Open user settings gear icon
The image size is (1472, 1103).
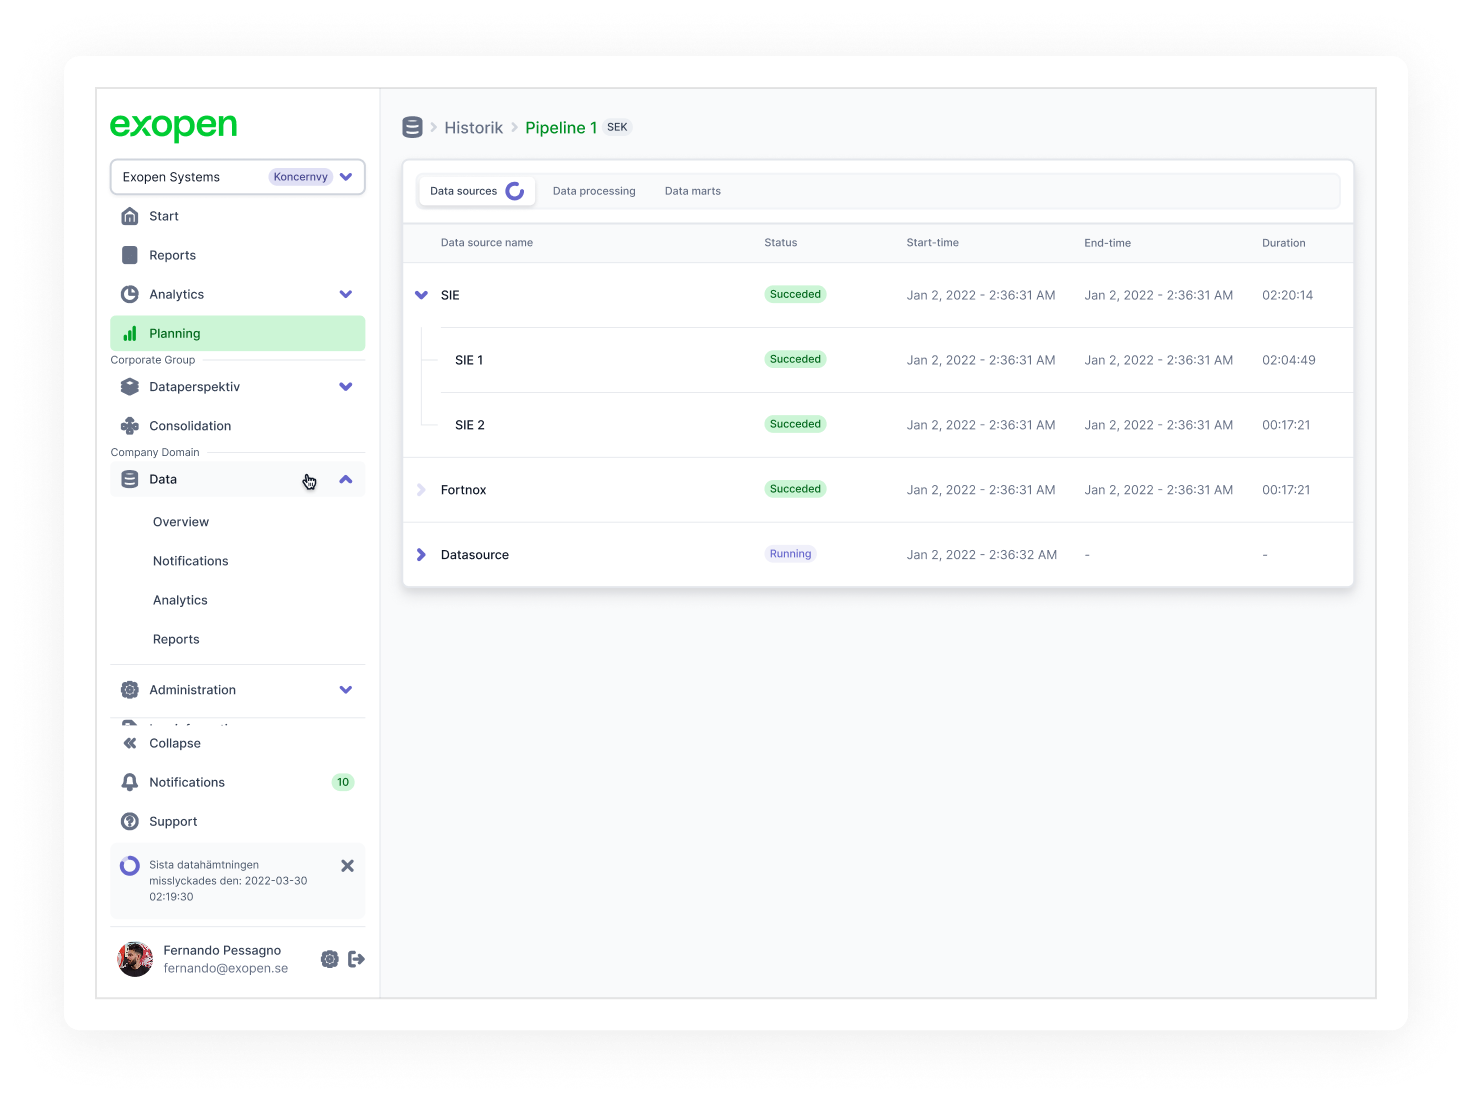pyautogui.click(x=330, y=959)
